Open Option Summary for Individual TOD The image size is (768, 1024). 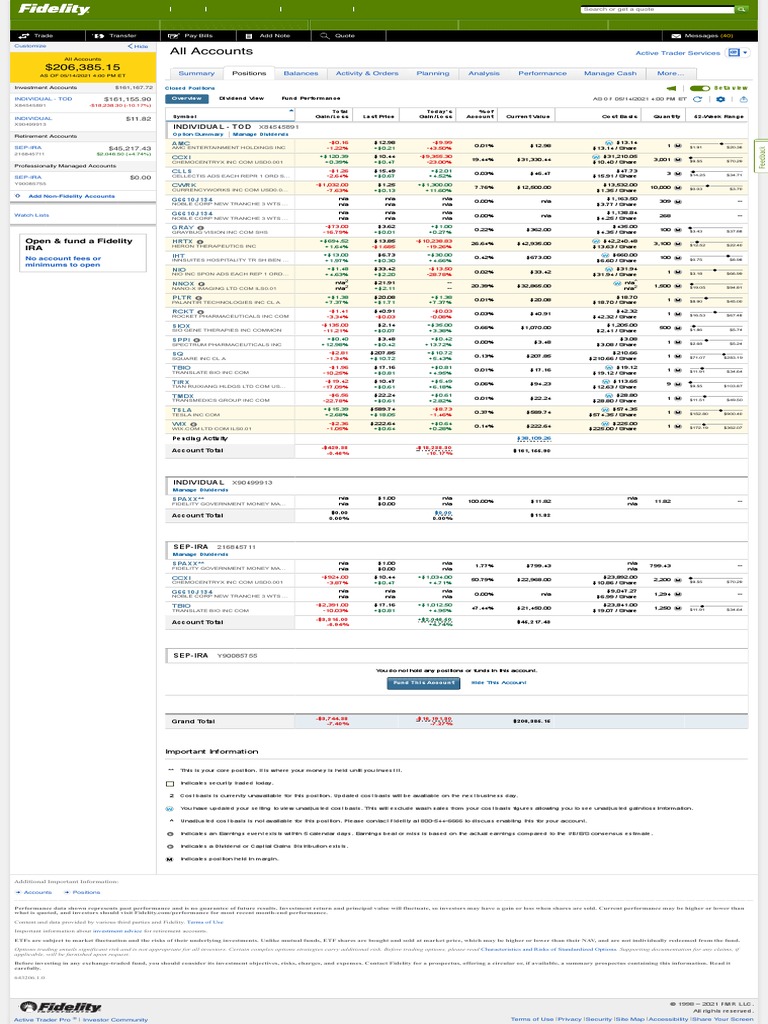[198, 134]
